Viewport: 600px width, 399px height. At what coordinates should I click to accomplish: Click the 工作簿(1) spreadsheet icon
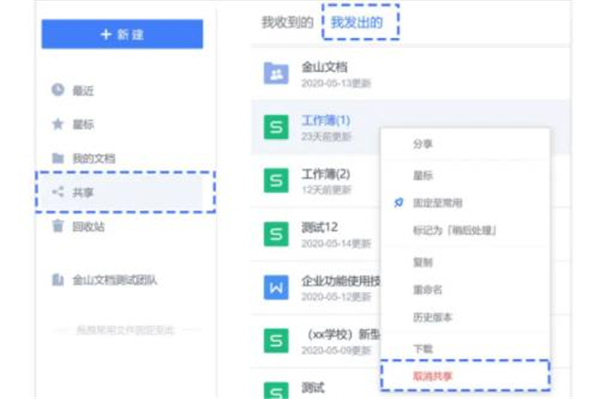click(x=276, y=127)
